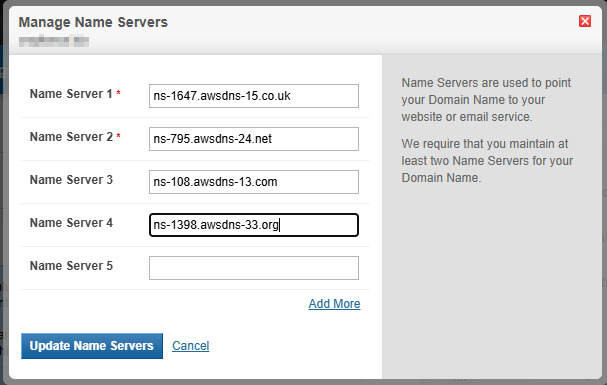Click Update Name Servers button
The image size is (607, 385).
(x=92, y=346)
